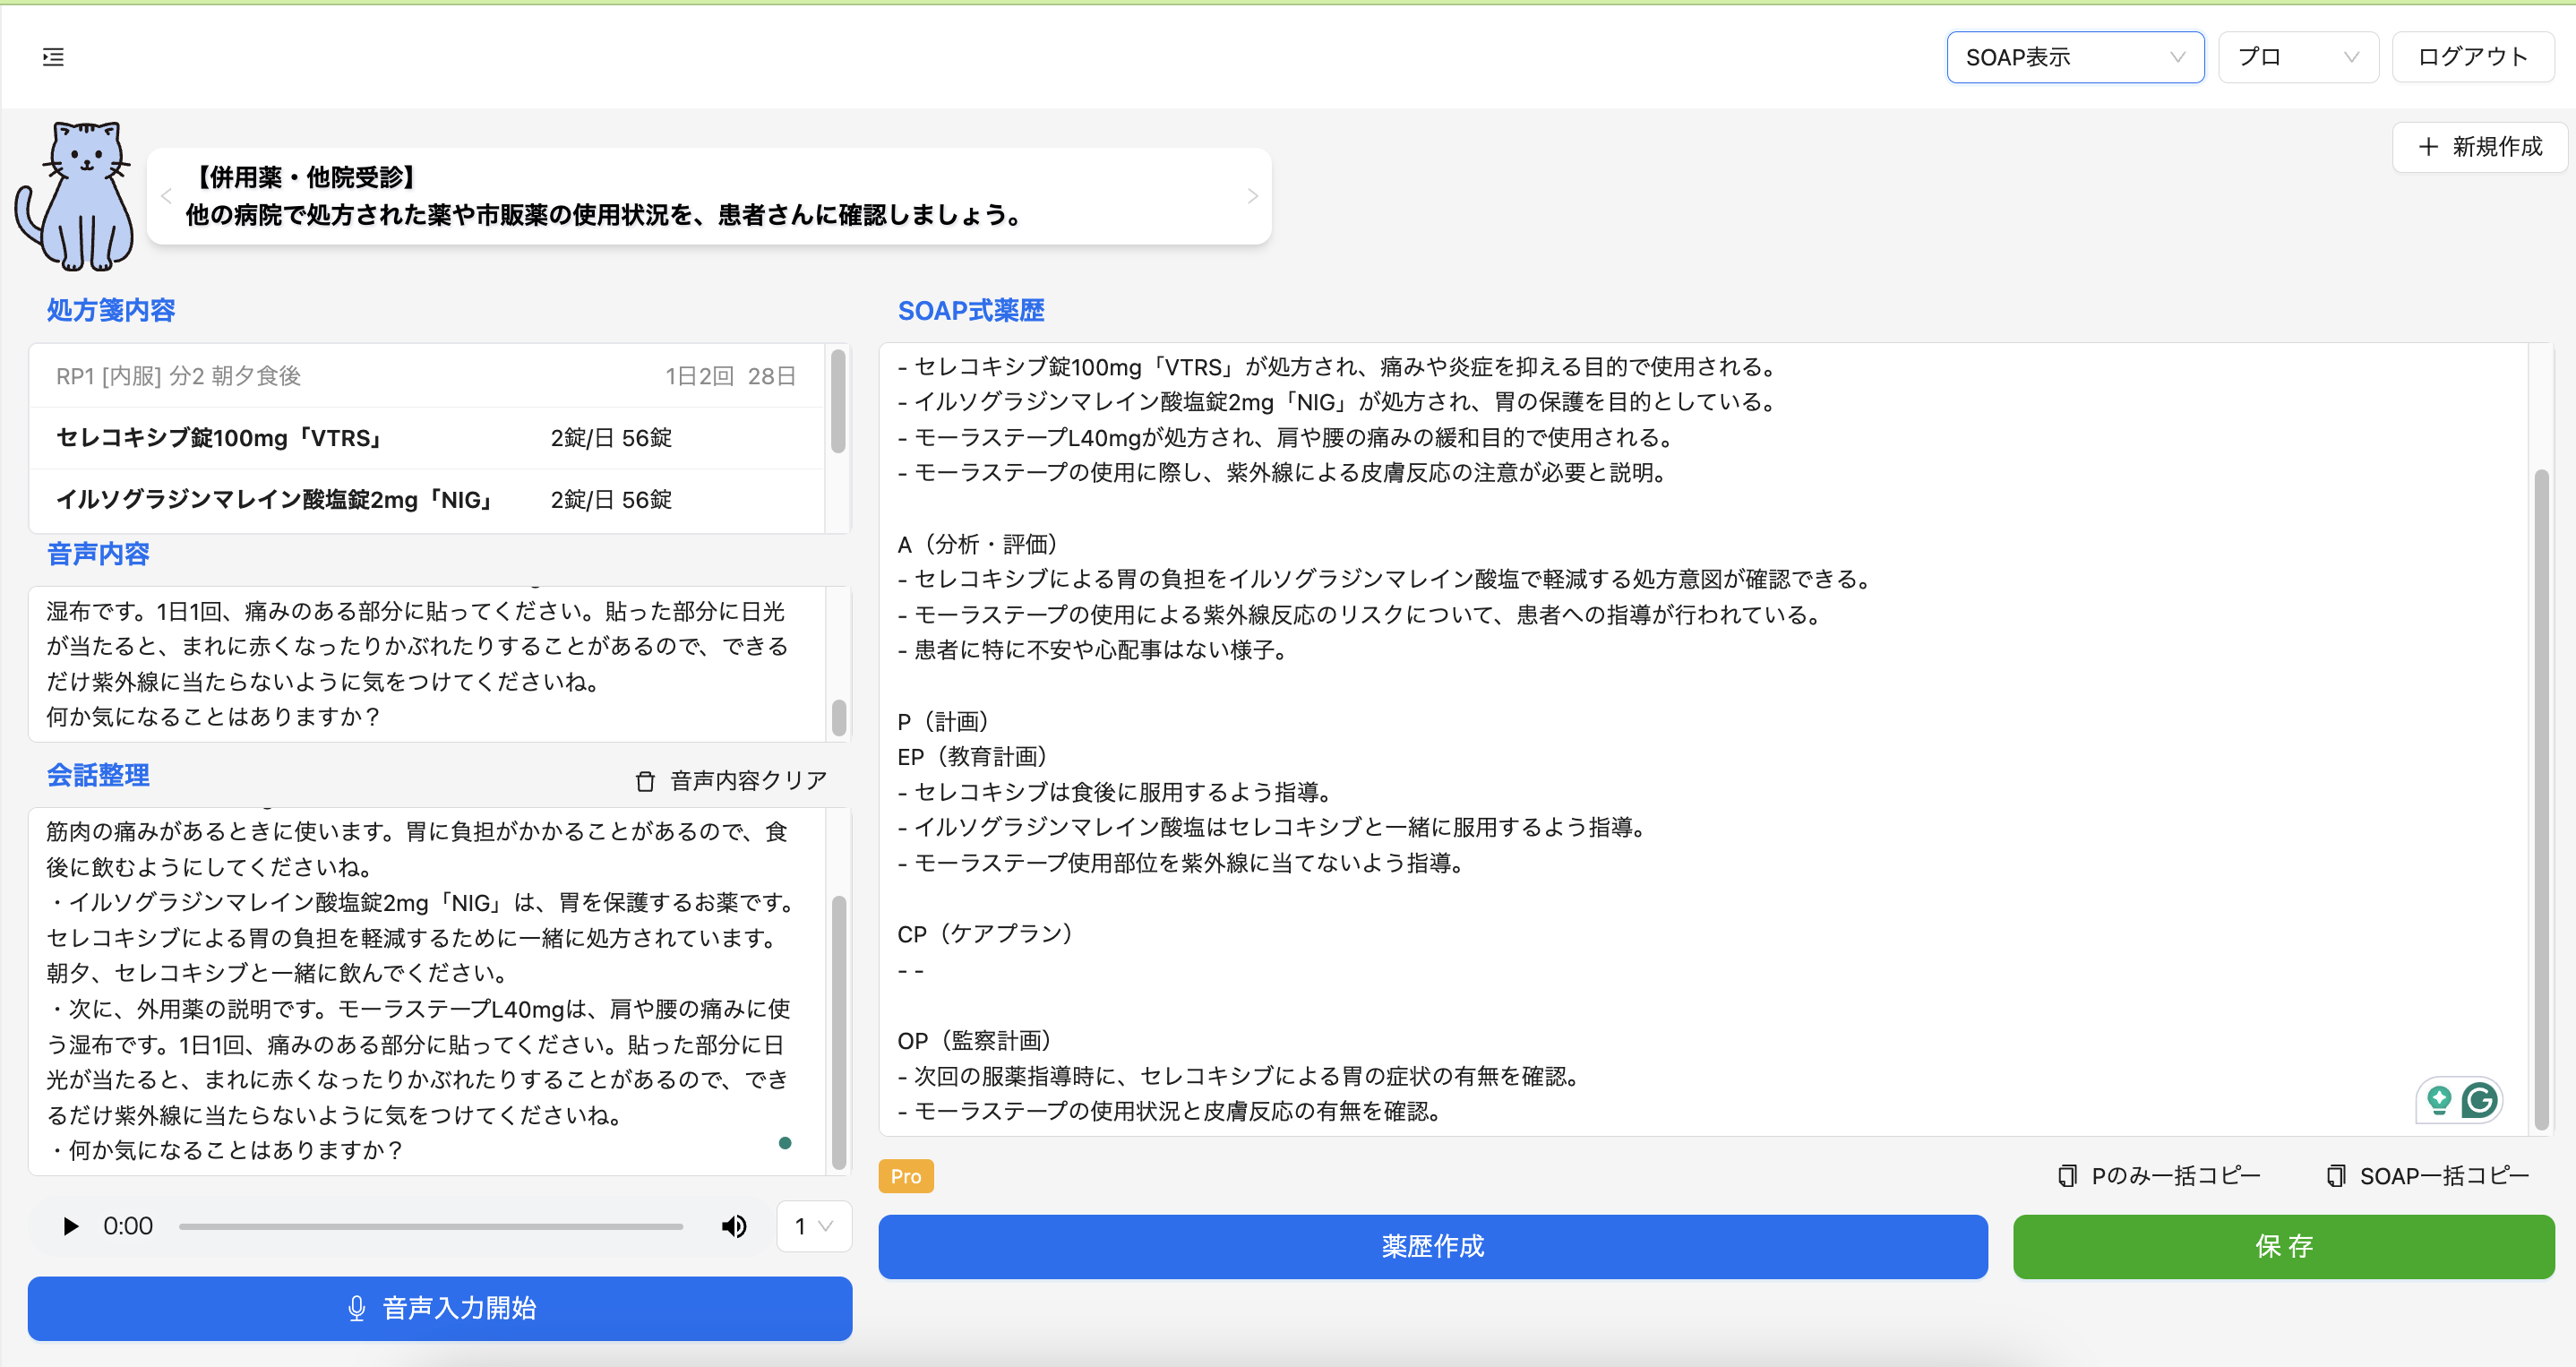Click the lightbulb suggestion icon near Grammarly
Viewport: 2576px width, 1367px height.
point(2440,1100)
